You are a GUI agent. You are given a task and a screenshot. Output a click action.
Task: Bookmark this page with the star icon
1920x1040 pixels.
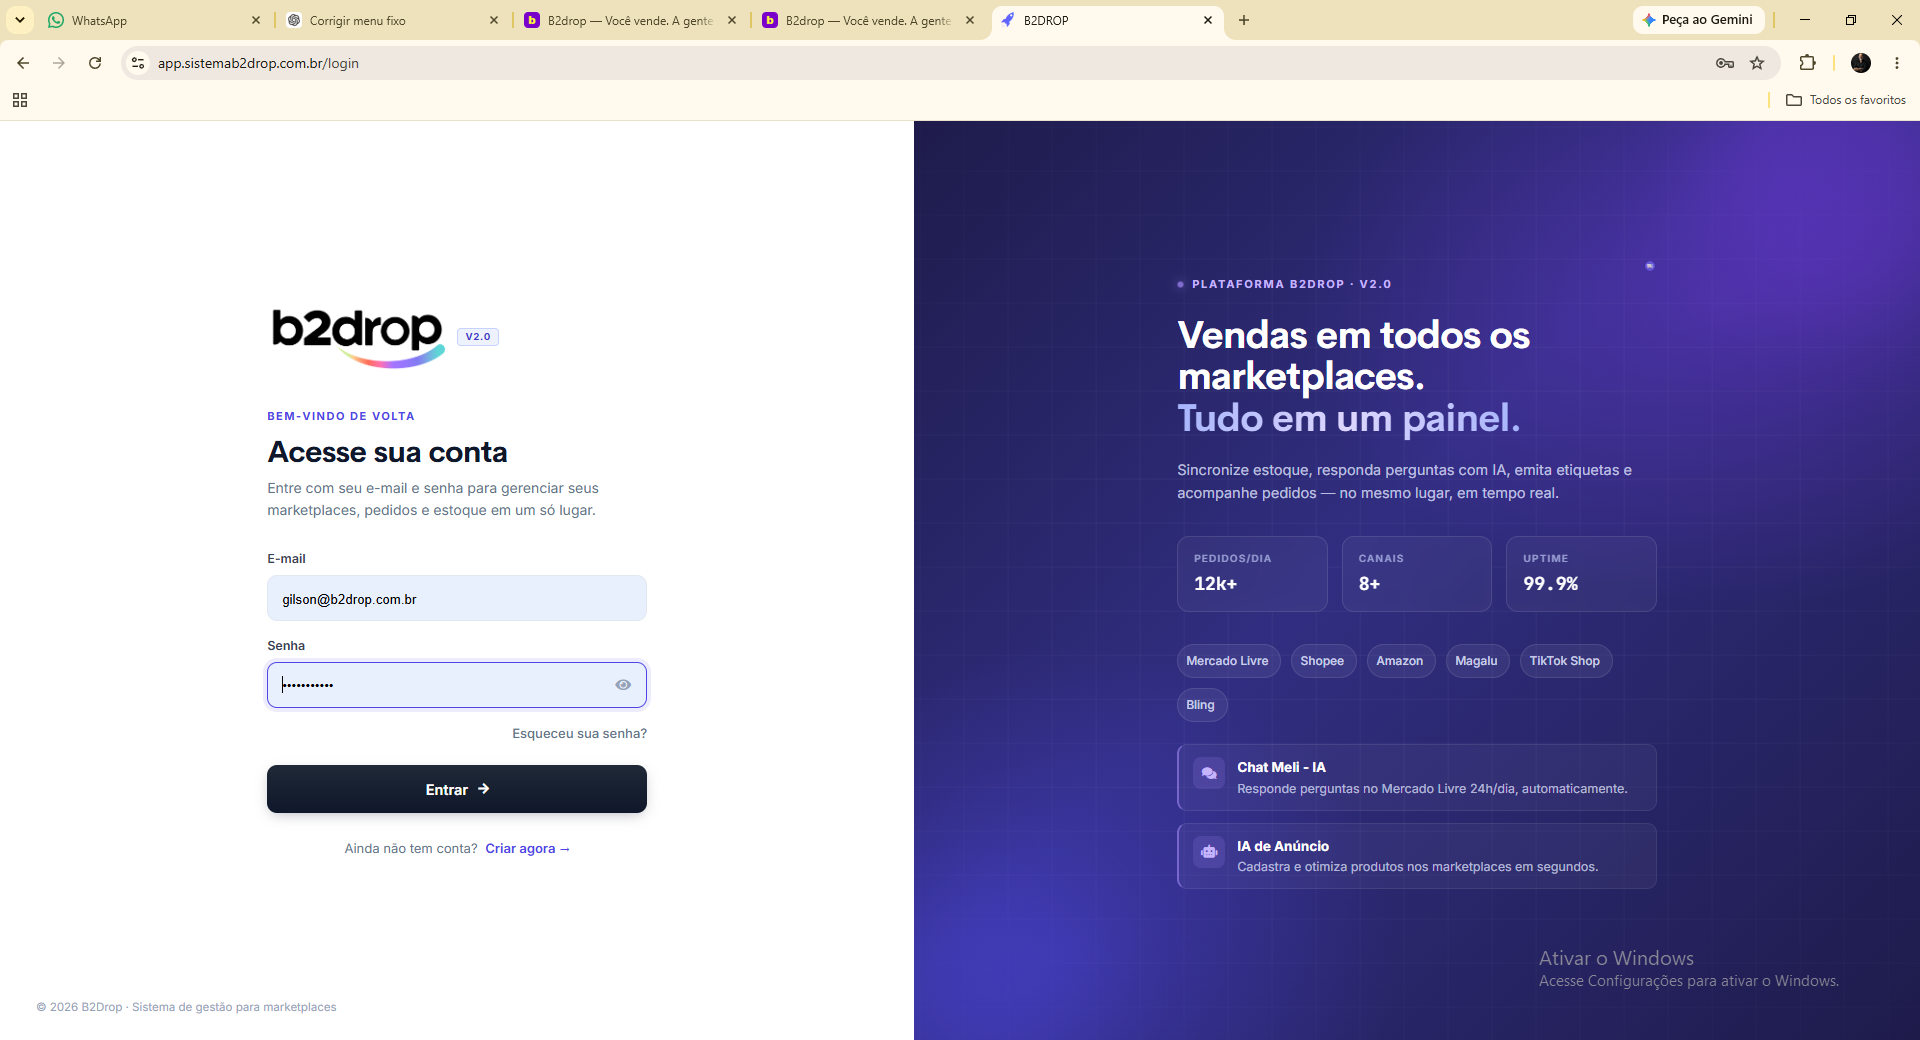click(1757, 63)
